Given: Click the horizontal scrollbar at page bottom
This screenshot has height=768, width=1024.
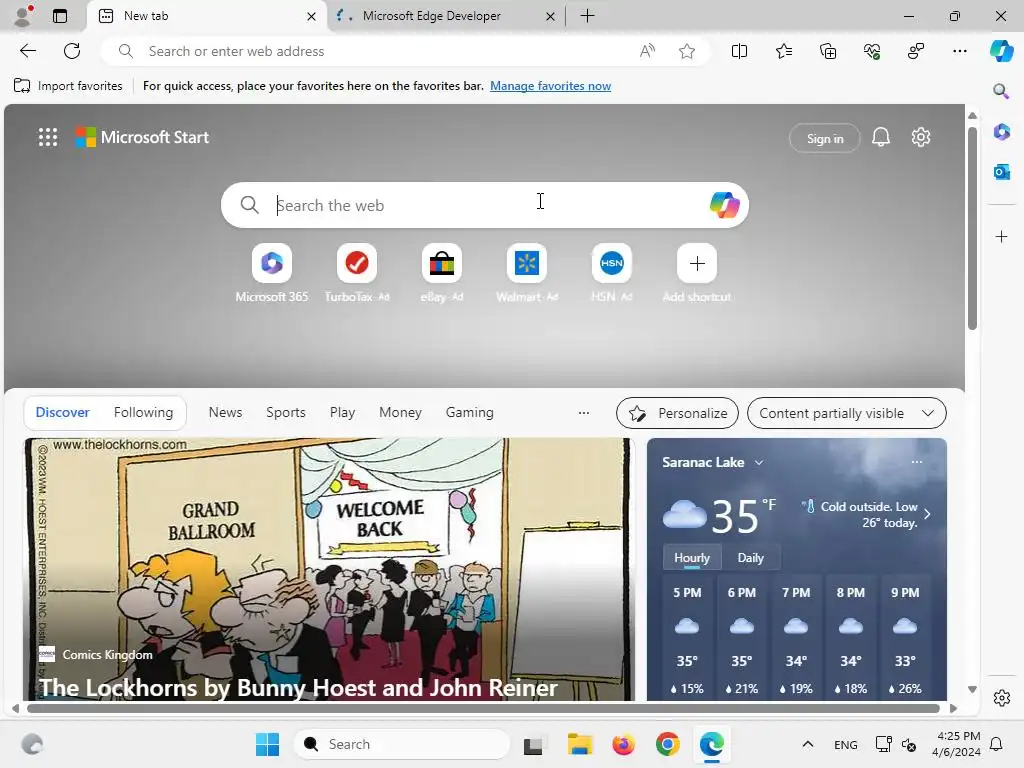Looking at the screenshot, I should pos(483,709).
